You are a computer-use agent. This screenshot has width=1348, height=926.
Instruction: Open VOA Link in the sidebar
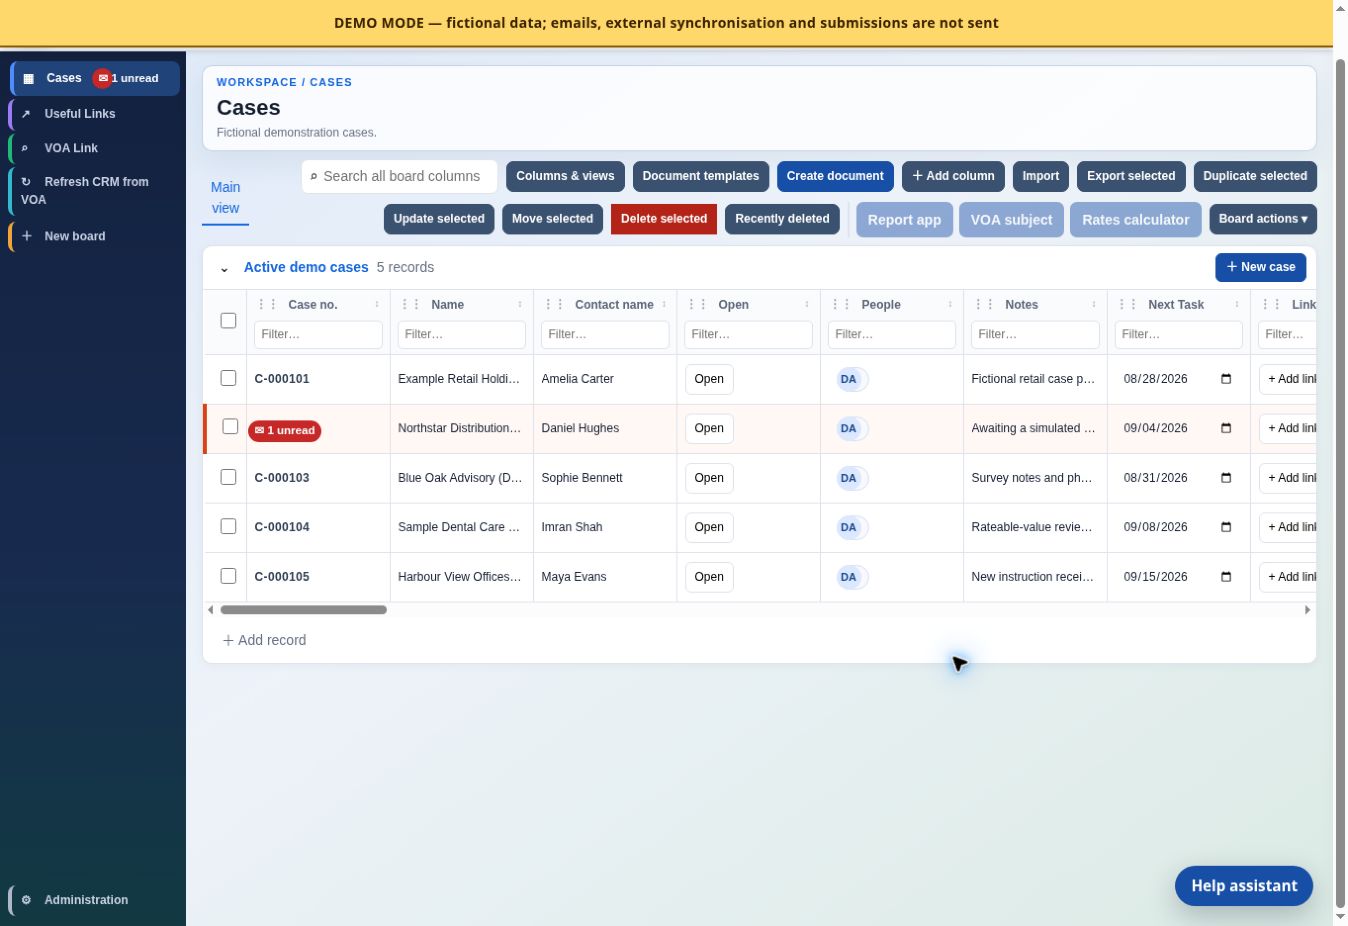pos(95,148)
